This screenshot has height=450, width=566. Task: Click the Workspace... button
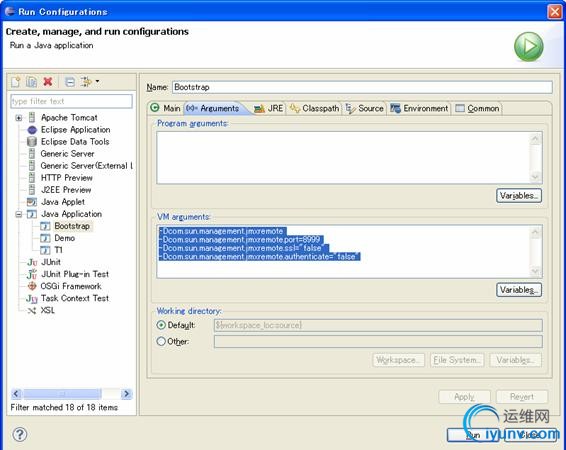click(398, 360)
